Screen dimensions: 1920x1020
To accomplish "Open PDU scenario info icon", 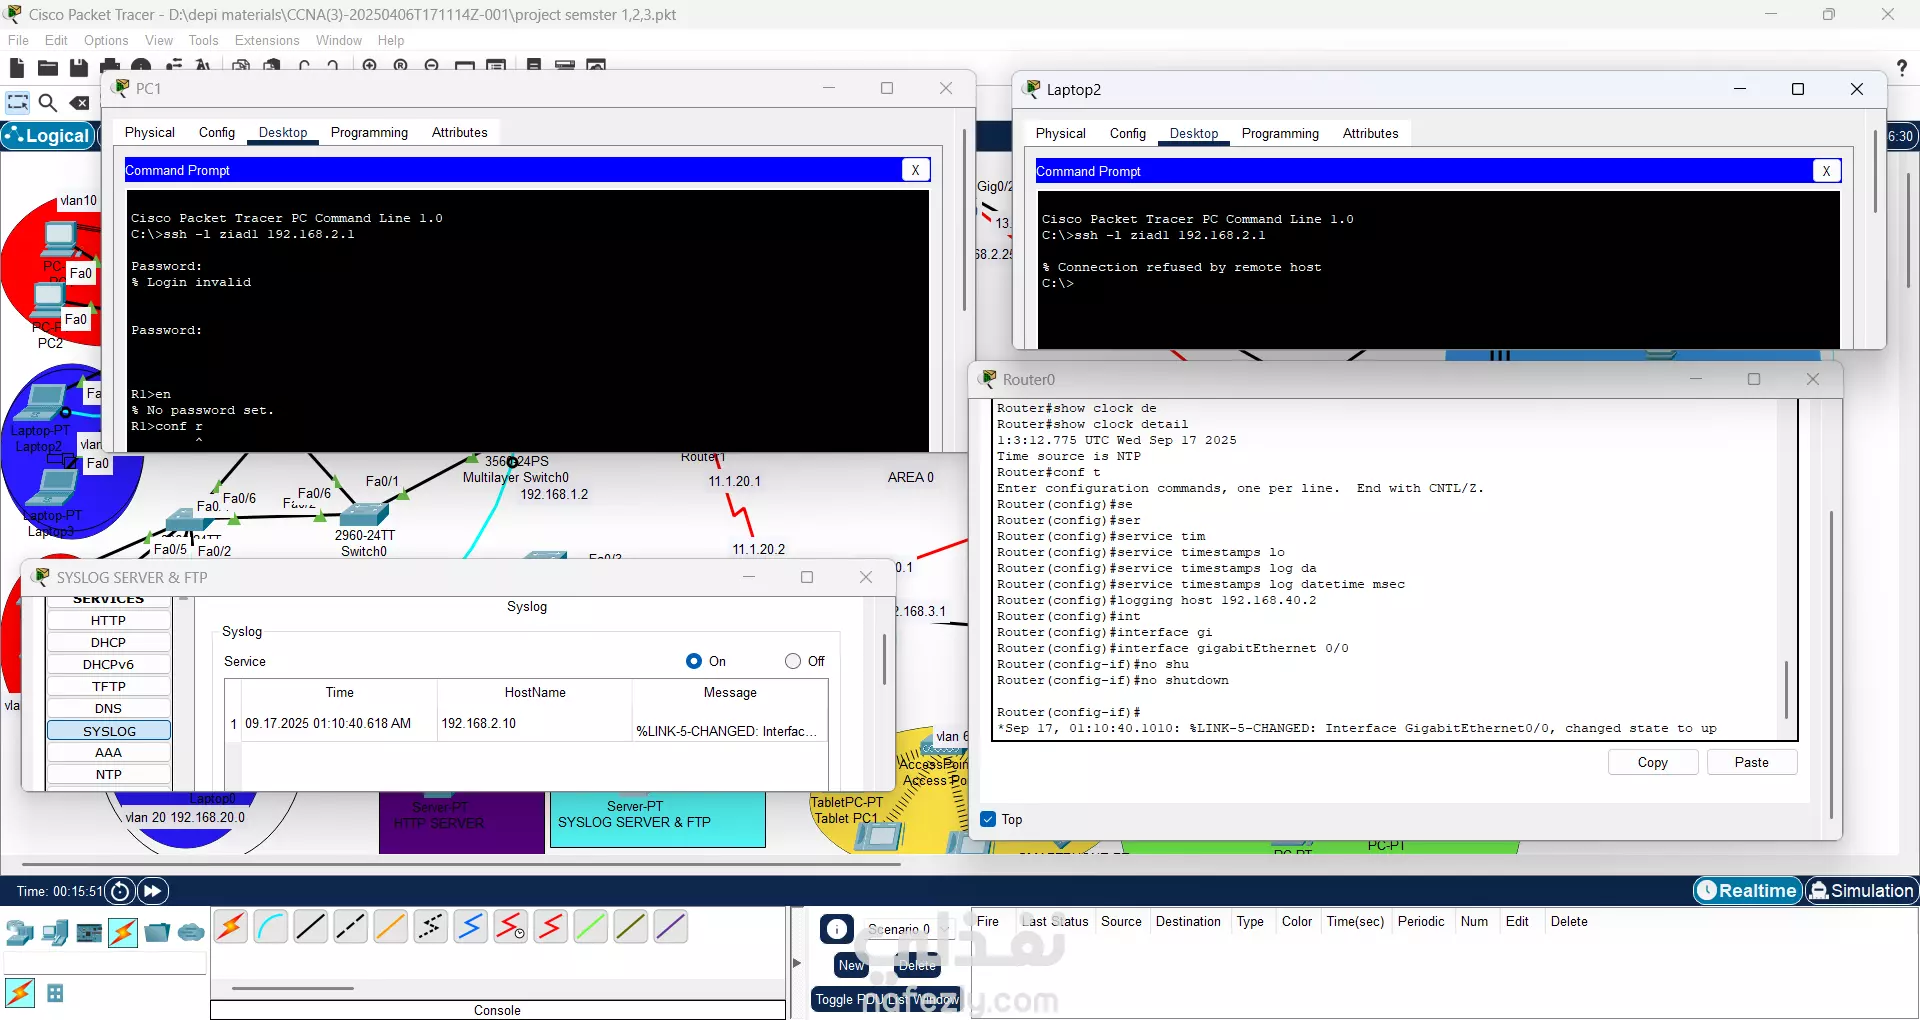I will pyautogui.click(x=836, y=929).
